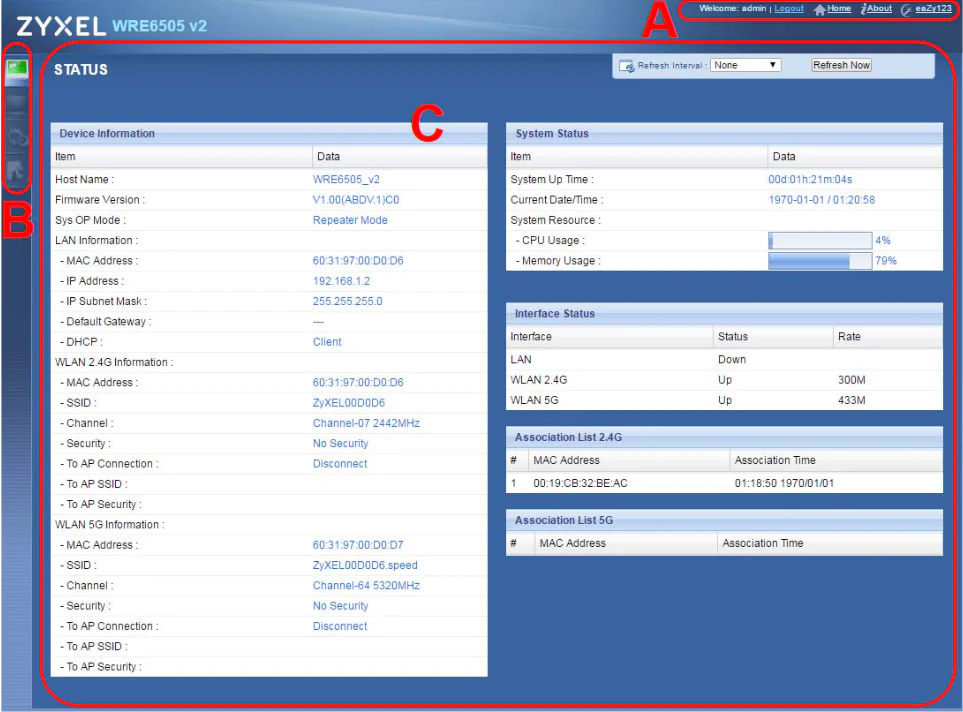Log out using the Logout link
The width and height of the screenshot is (963, 712).
click(x=788, y=9)
